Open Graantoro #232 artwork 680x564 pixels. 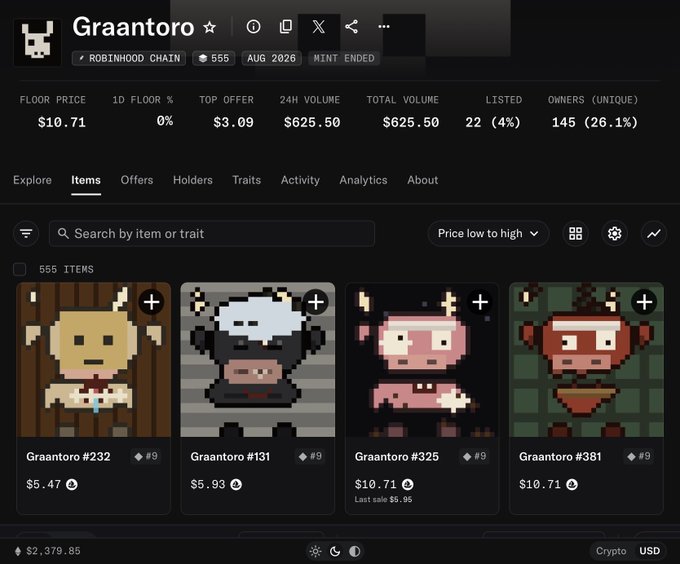click(x=94, y=360)
